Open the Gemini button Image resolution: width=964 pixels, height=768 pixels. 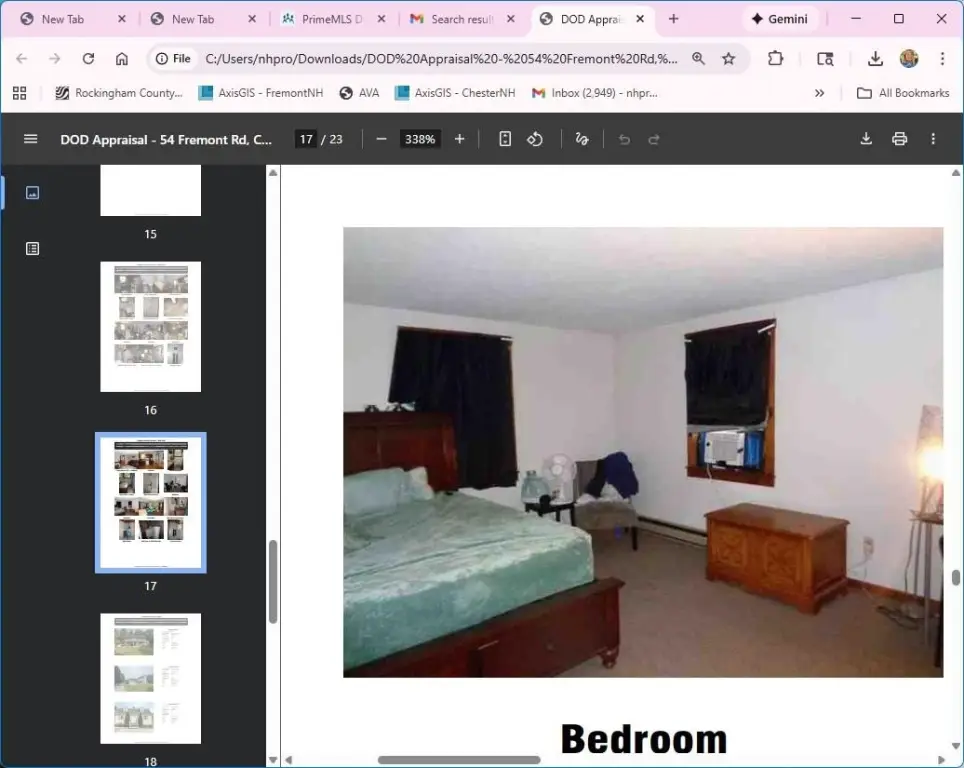coord(780,19)
